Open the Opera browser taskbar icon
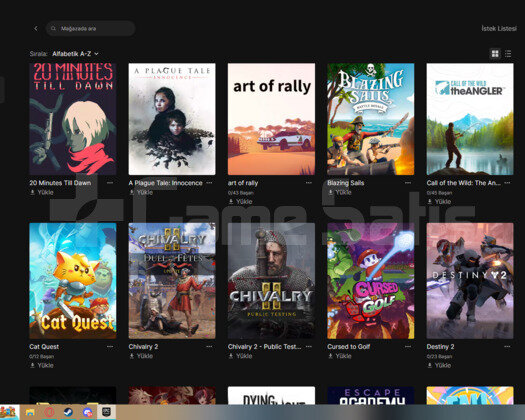The width and height of the screenshot is (525, 420). 49,412
